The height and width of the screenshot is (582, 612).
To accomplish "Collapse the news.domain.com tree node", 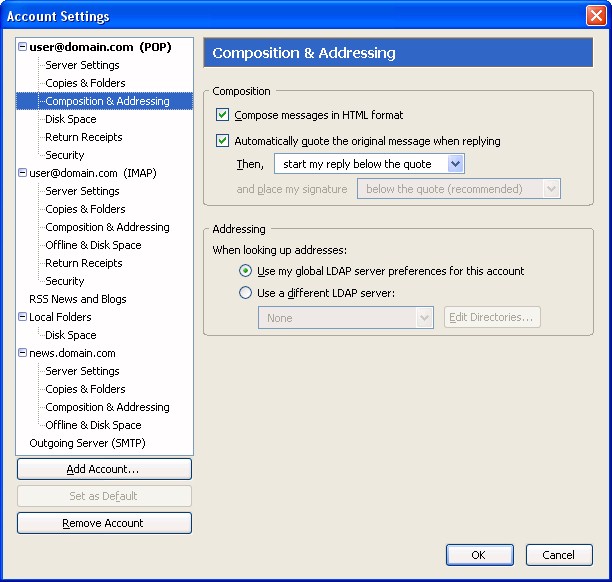I will (23, 353).
